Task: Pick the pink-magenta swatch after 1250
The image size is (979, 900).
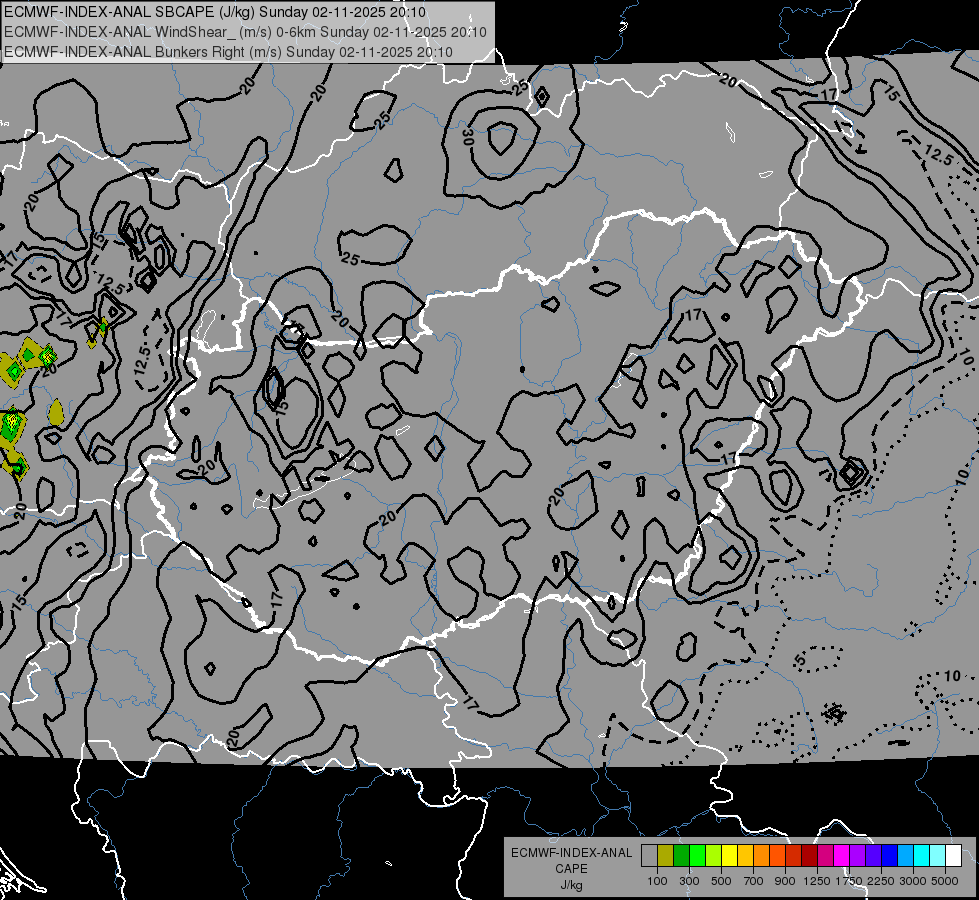Action: tap(825, 856)
